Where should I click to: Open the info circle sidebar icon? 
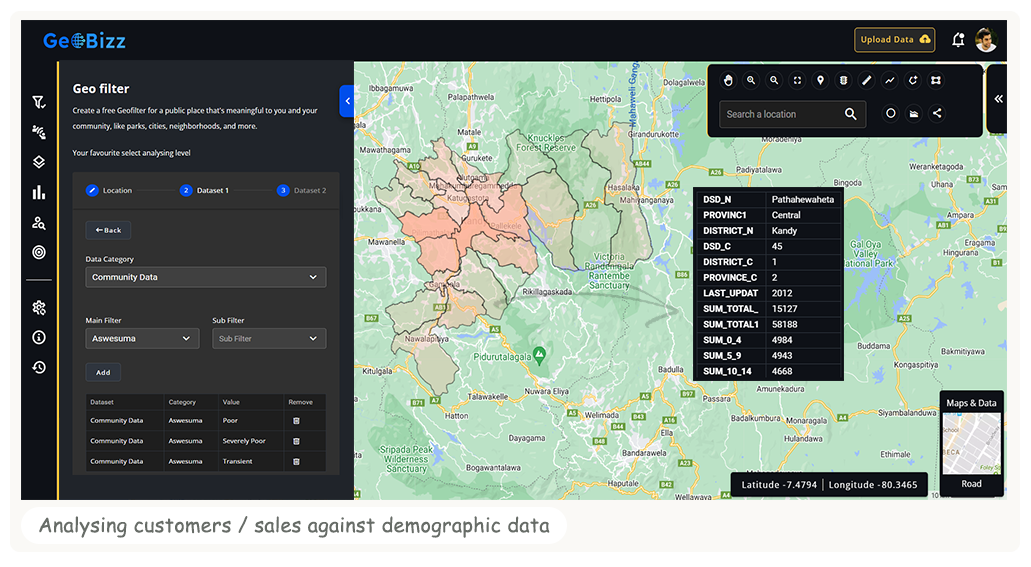tap(39, 337)
